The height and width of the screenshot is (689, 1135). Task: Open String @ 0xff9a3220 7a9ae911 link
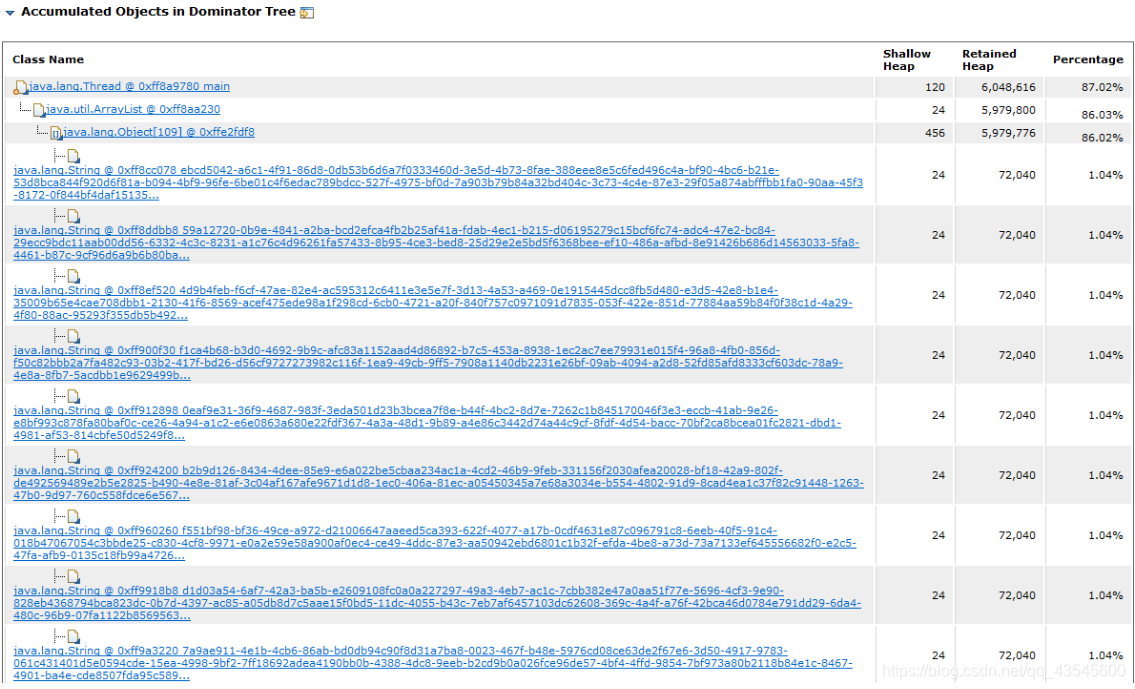pos(433,663)
